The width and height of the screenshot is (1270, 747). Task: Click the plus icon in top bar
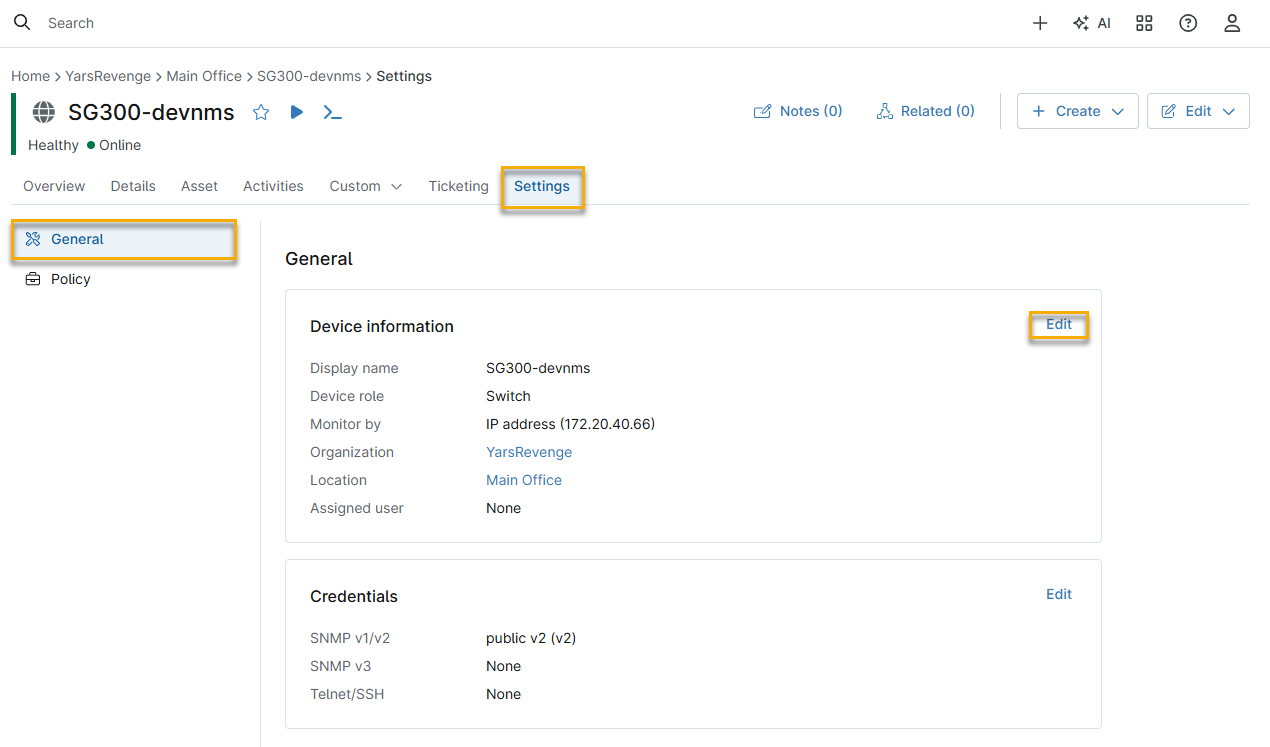[x=1040, y=23]
